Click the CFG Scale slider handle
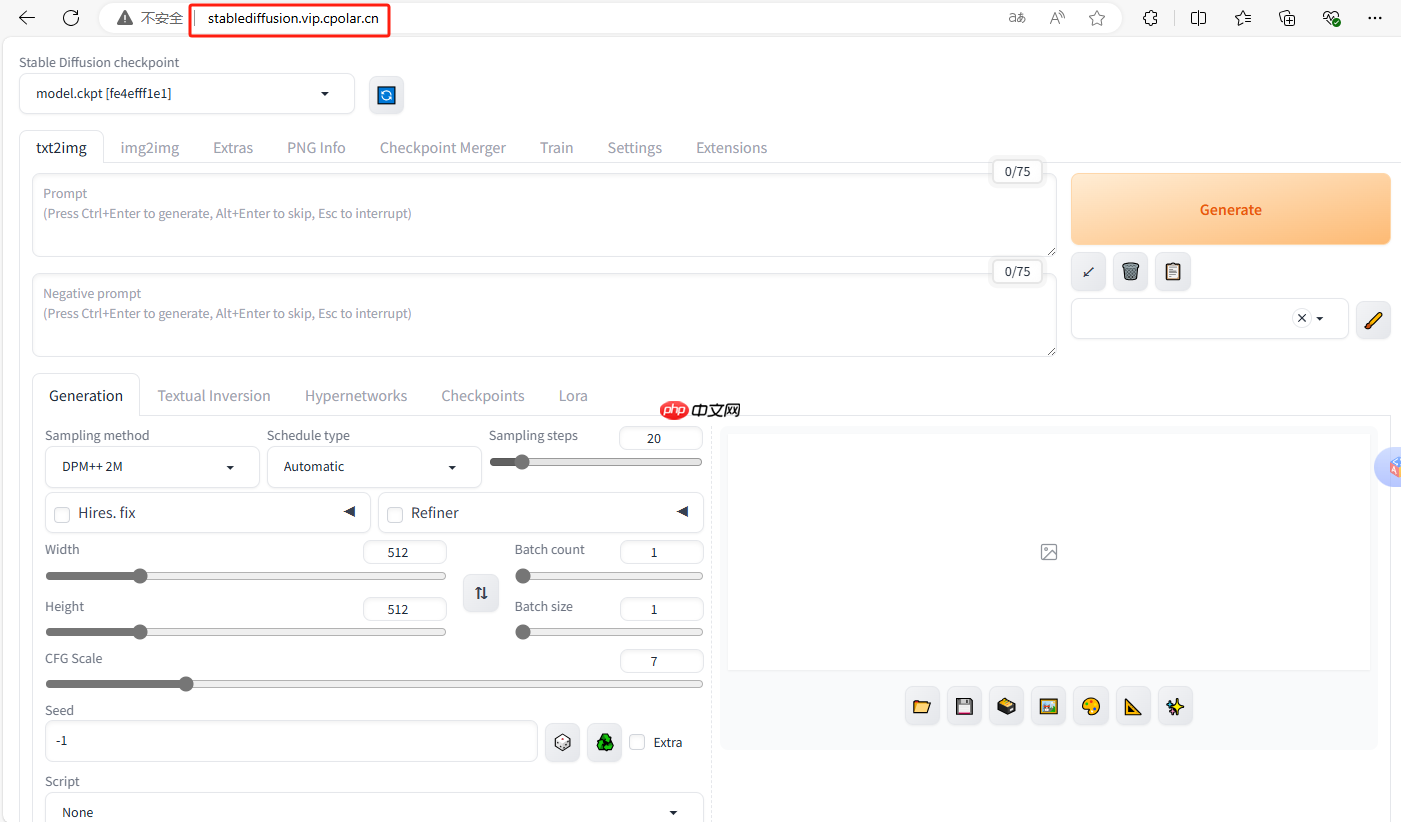 186,684
